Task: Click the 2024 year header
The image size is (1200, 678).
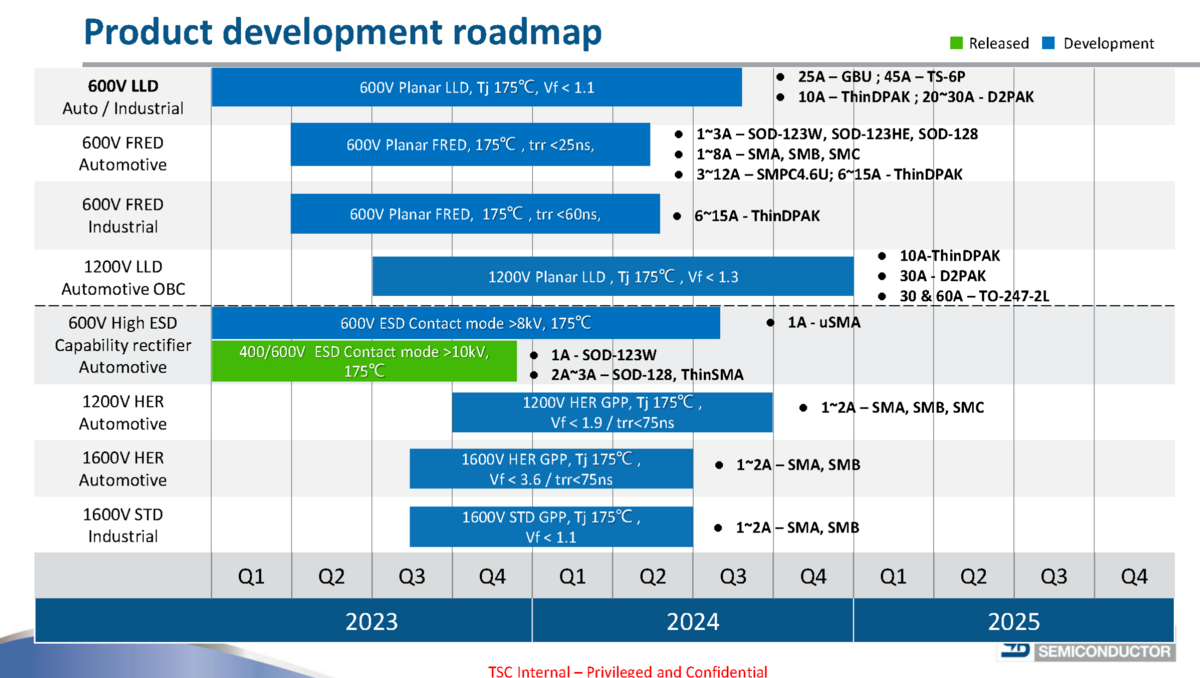Action: tap(692, 621)
